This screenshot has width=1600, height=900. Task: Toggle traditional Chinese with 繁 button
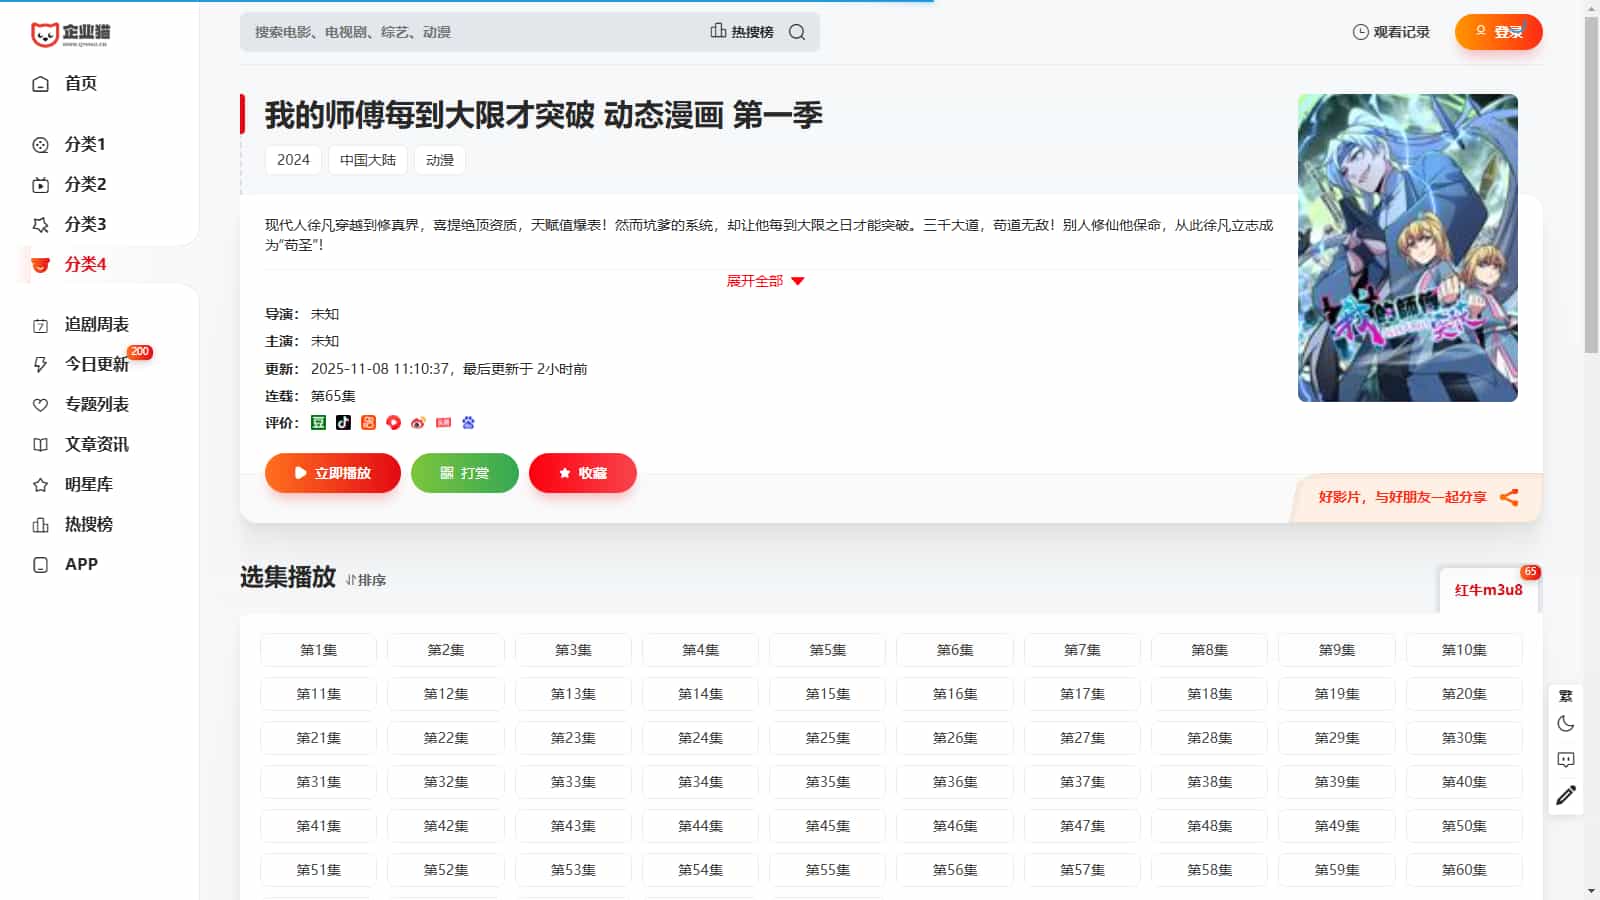(1566, 696)
